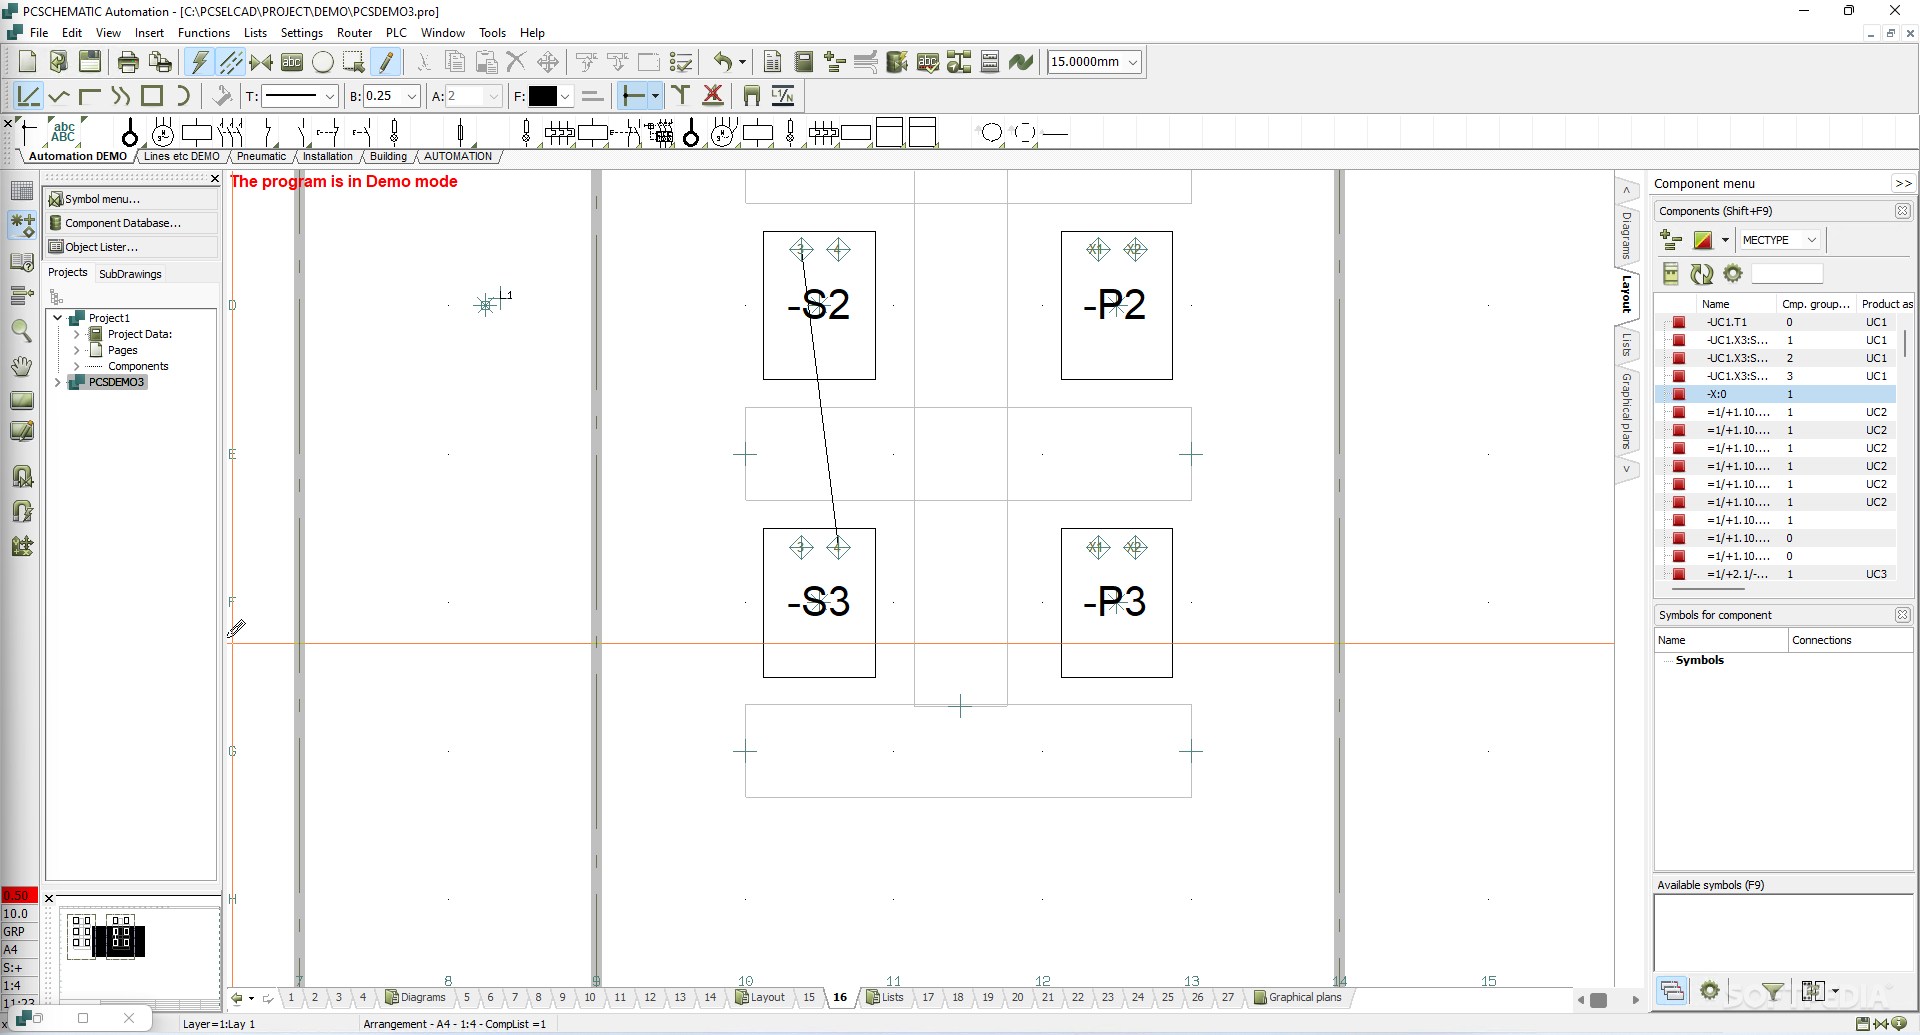The image size is (1920, 1035).
Task: Click the Component Database... button
Action: coord(131,223)
